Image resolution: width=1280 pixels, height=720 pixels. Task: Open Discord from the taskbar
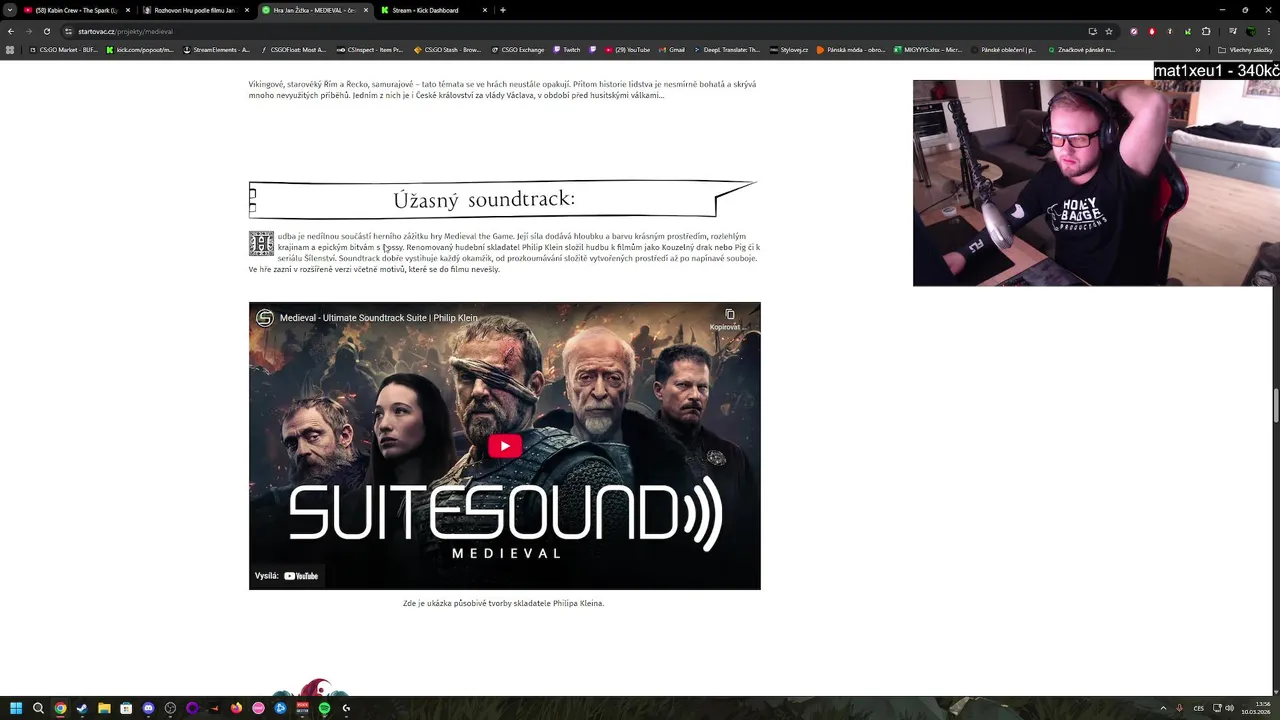(x=148, y=708)
